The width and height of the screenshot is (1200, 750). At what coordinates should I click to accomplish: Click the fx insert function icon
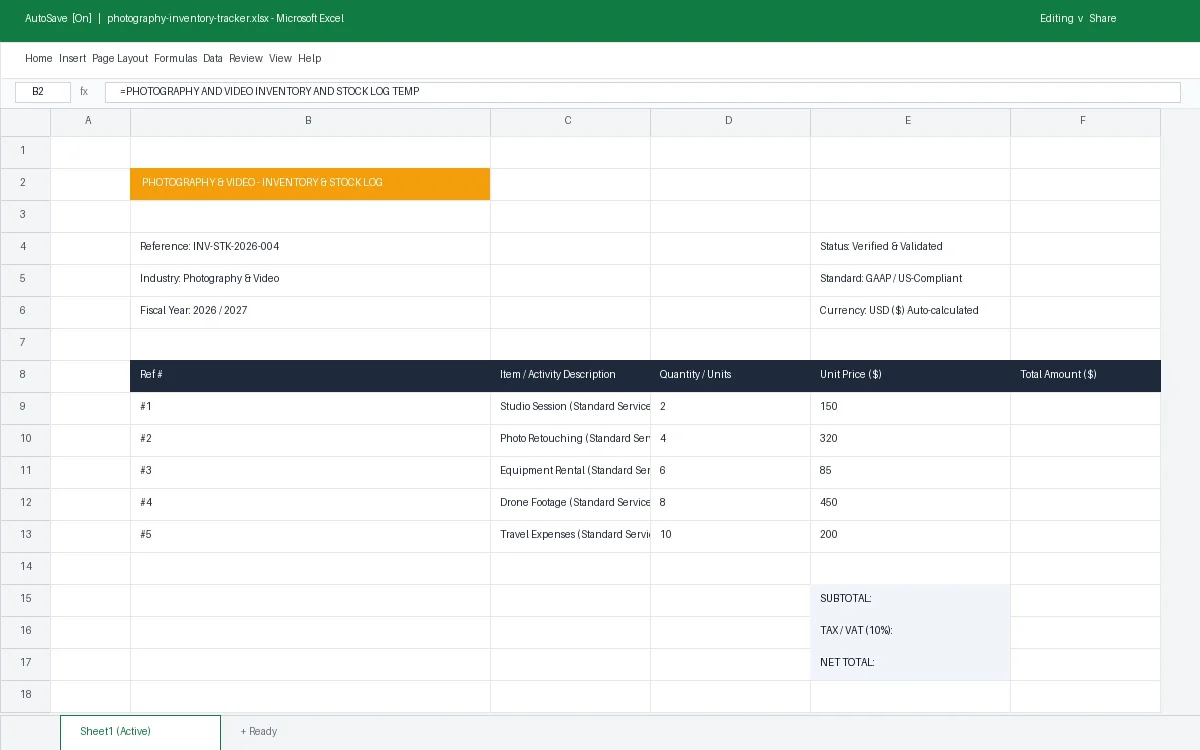point(84,92)
